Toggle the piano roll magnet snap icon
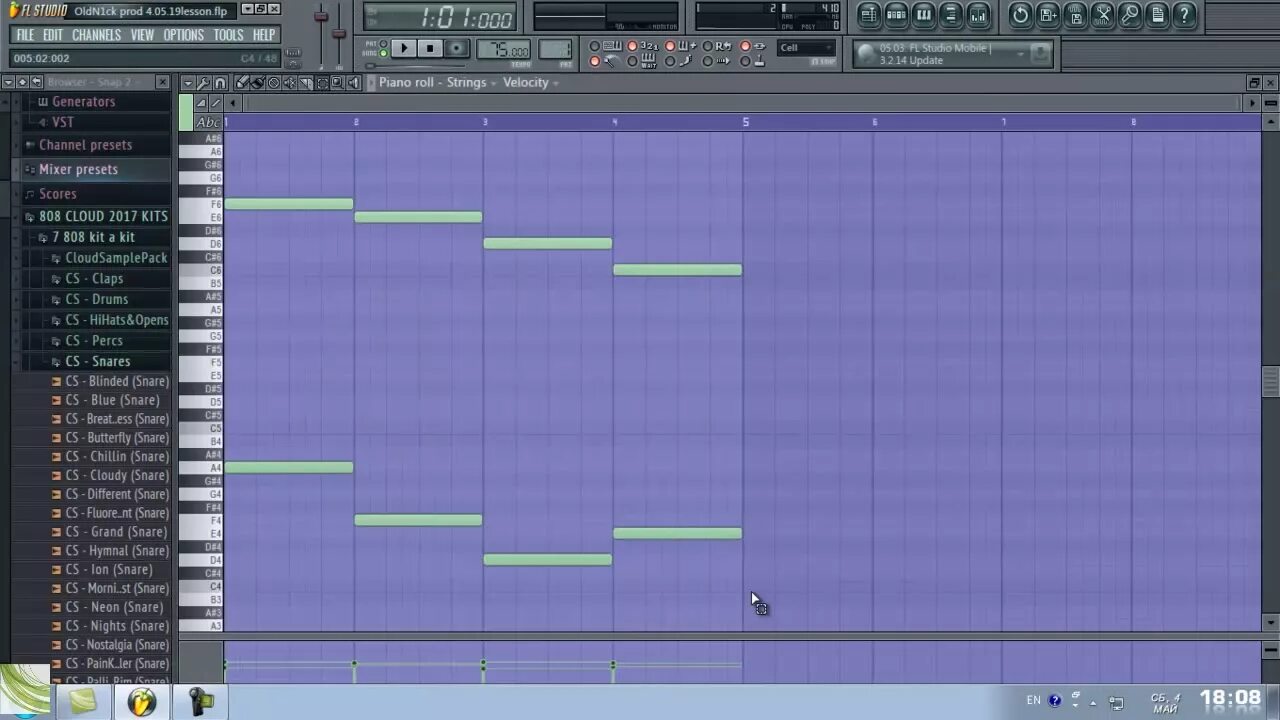The width and height of the screenshot is (1280, 720). tap(220, 82)
